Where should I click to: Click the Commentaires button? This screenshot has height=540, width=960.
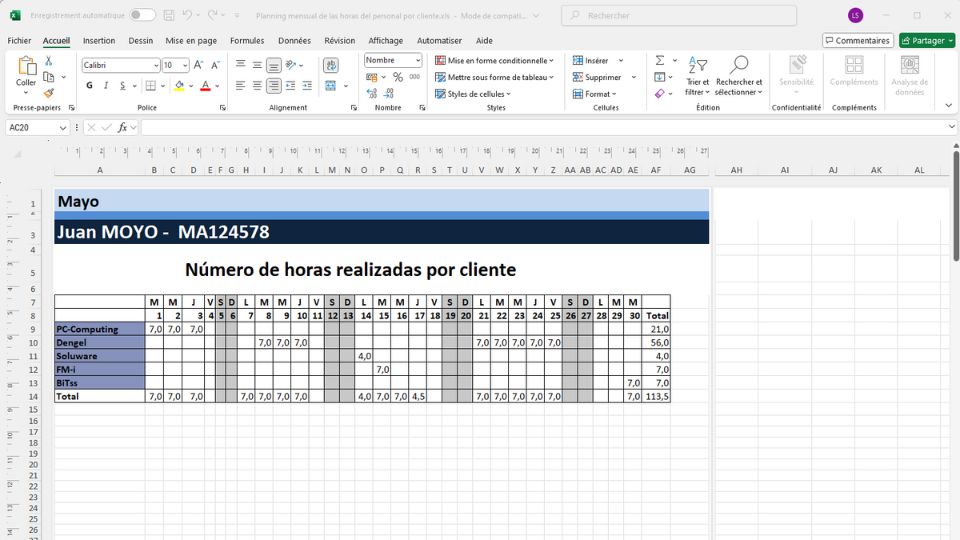857,40
